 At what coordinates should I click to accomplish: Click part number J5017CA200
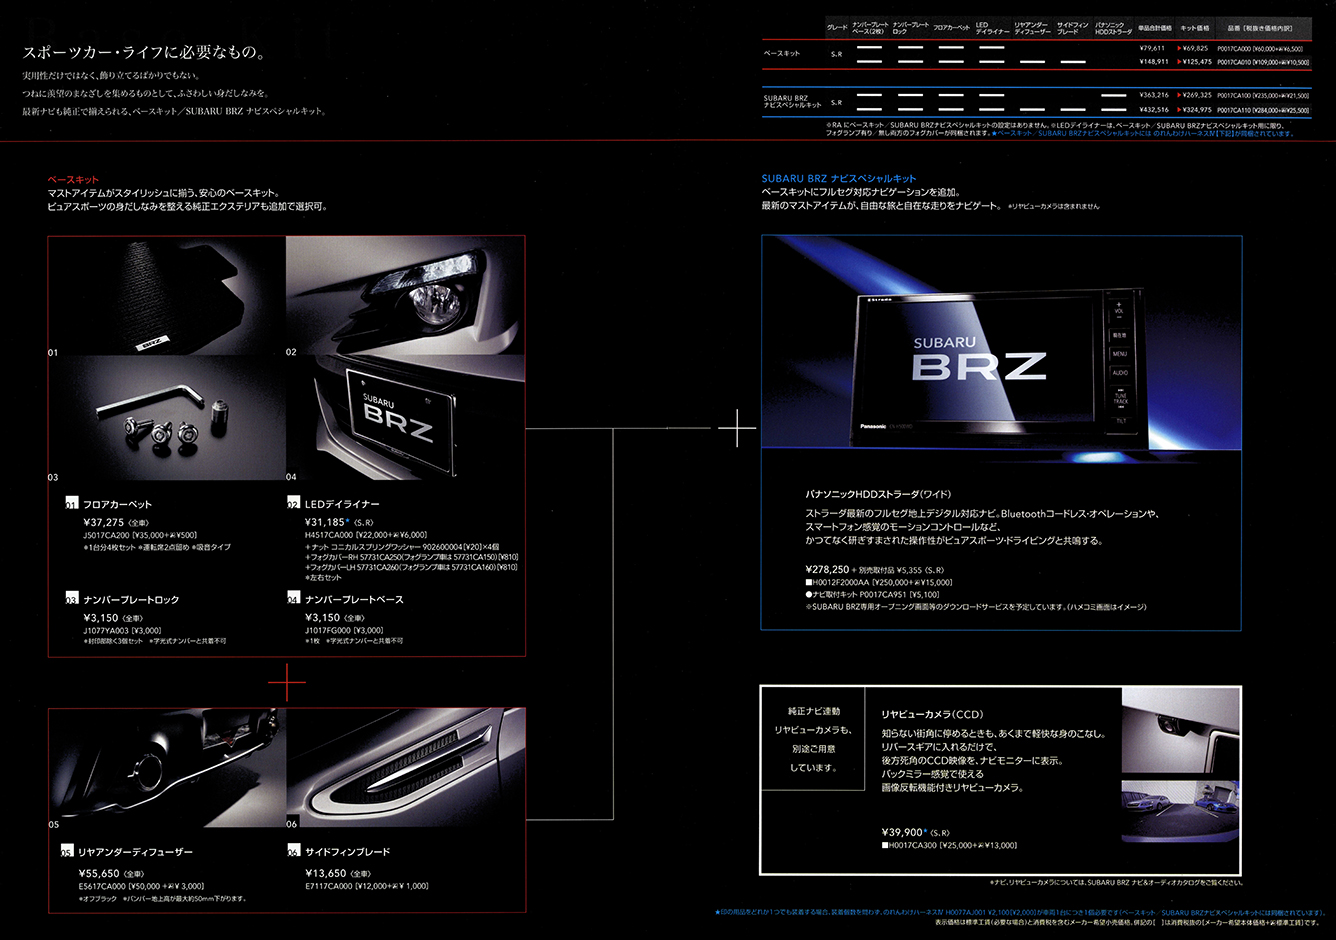tap(107, 535)
